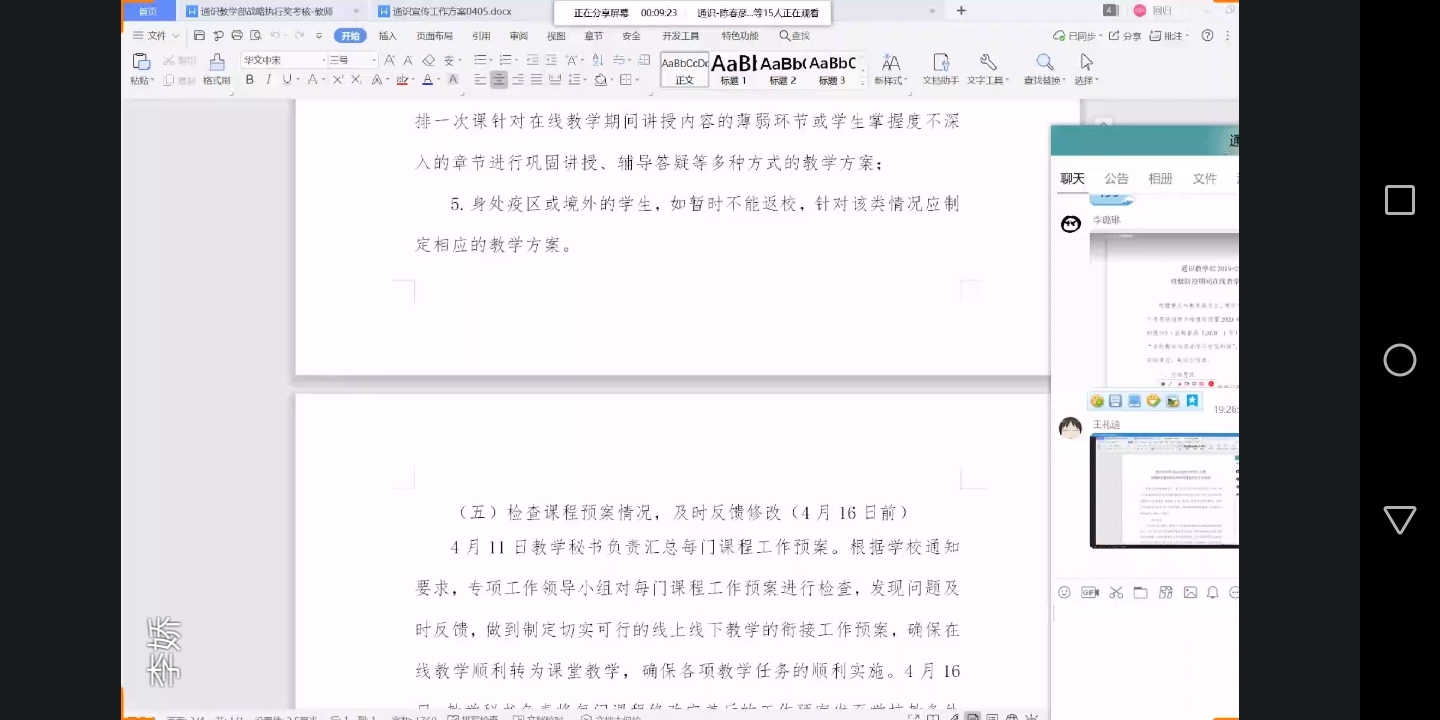Click the font color A swatch
1440x720 pixels.
[x=427, y=80]
